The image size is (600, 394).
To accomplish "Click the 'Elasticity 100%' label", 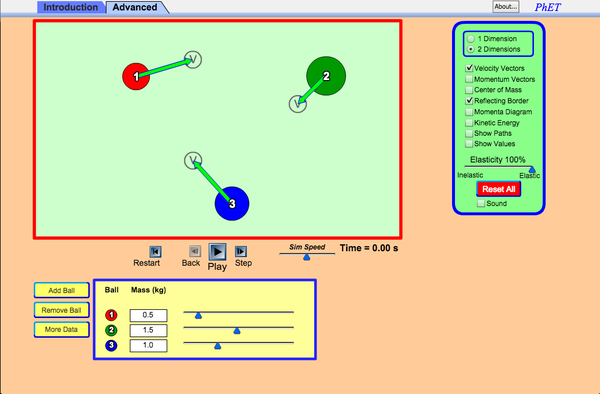I will pyautogui.click(x=497, y=160).
